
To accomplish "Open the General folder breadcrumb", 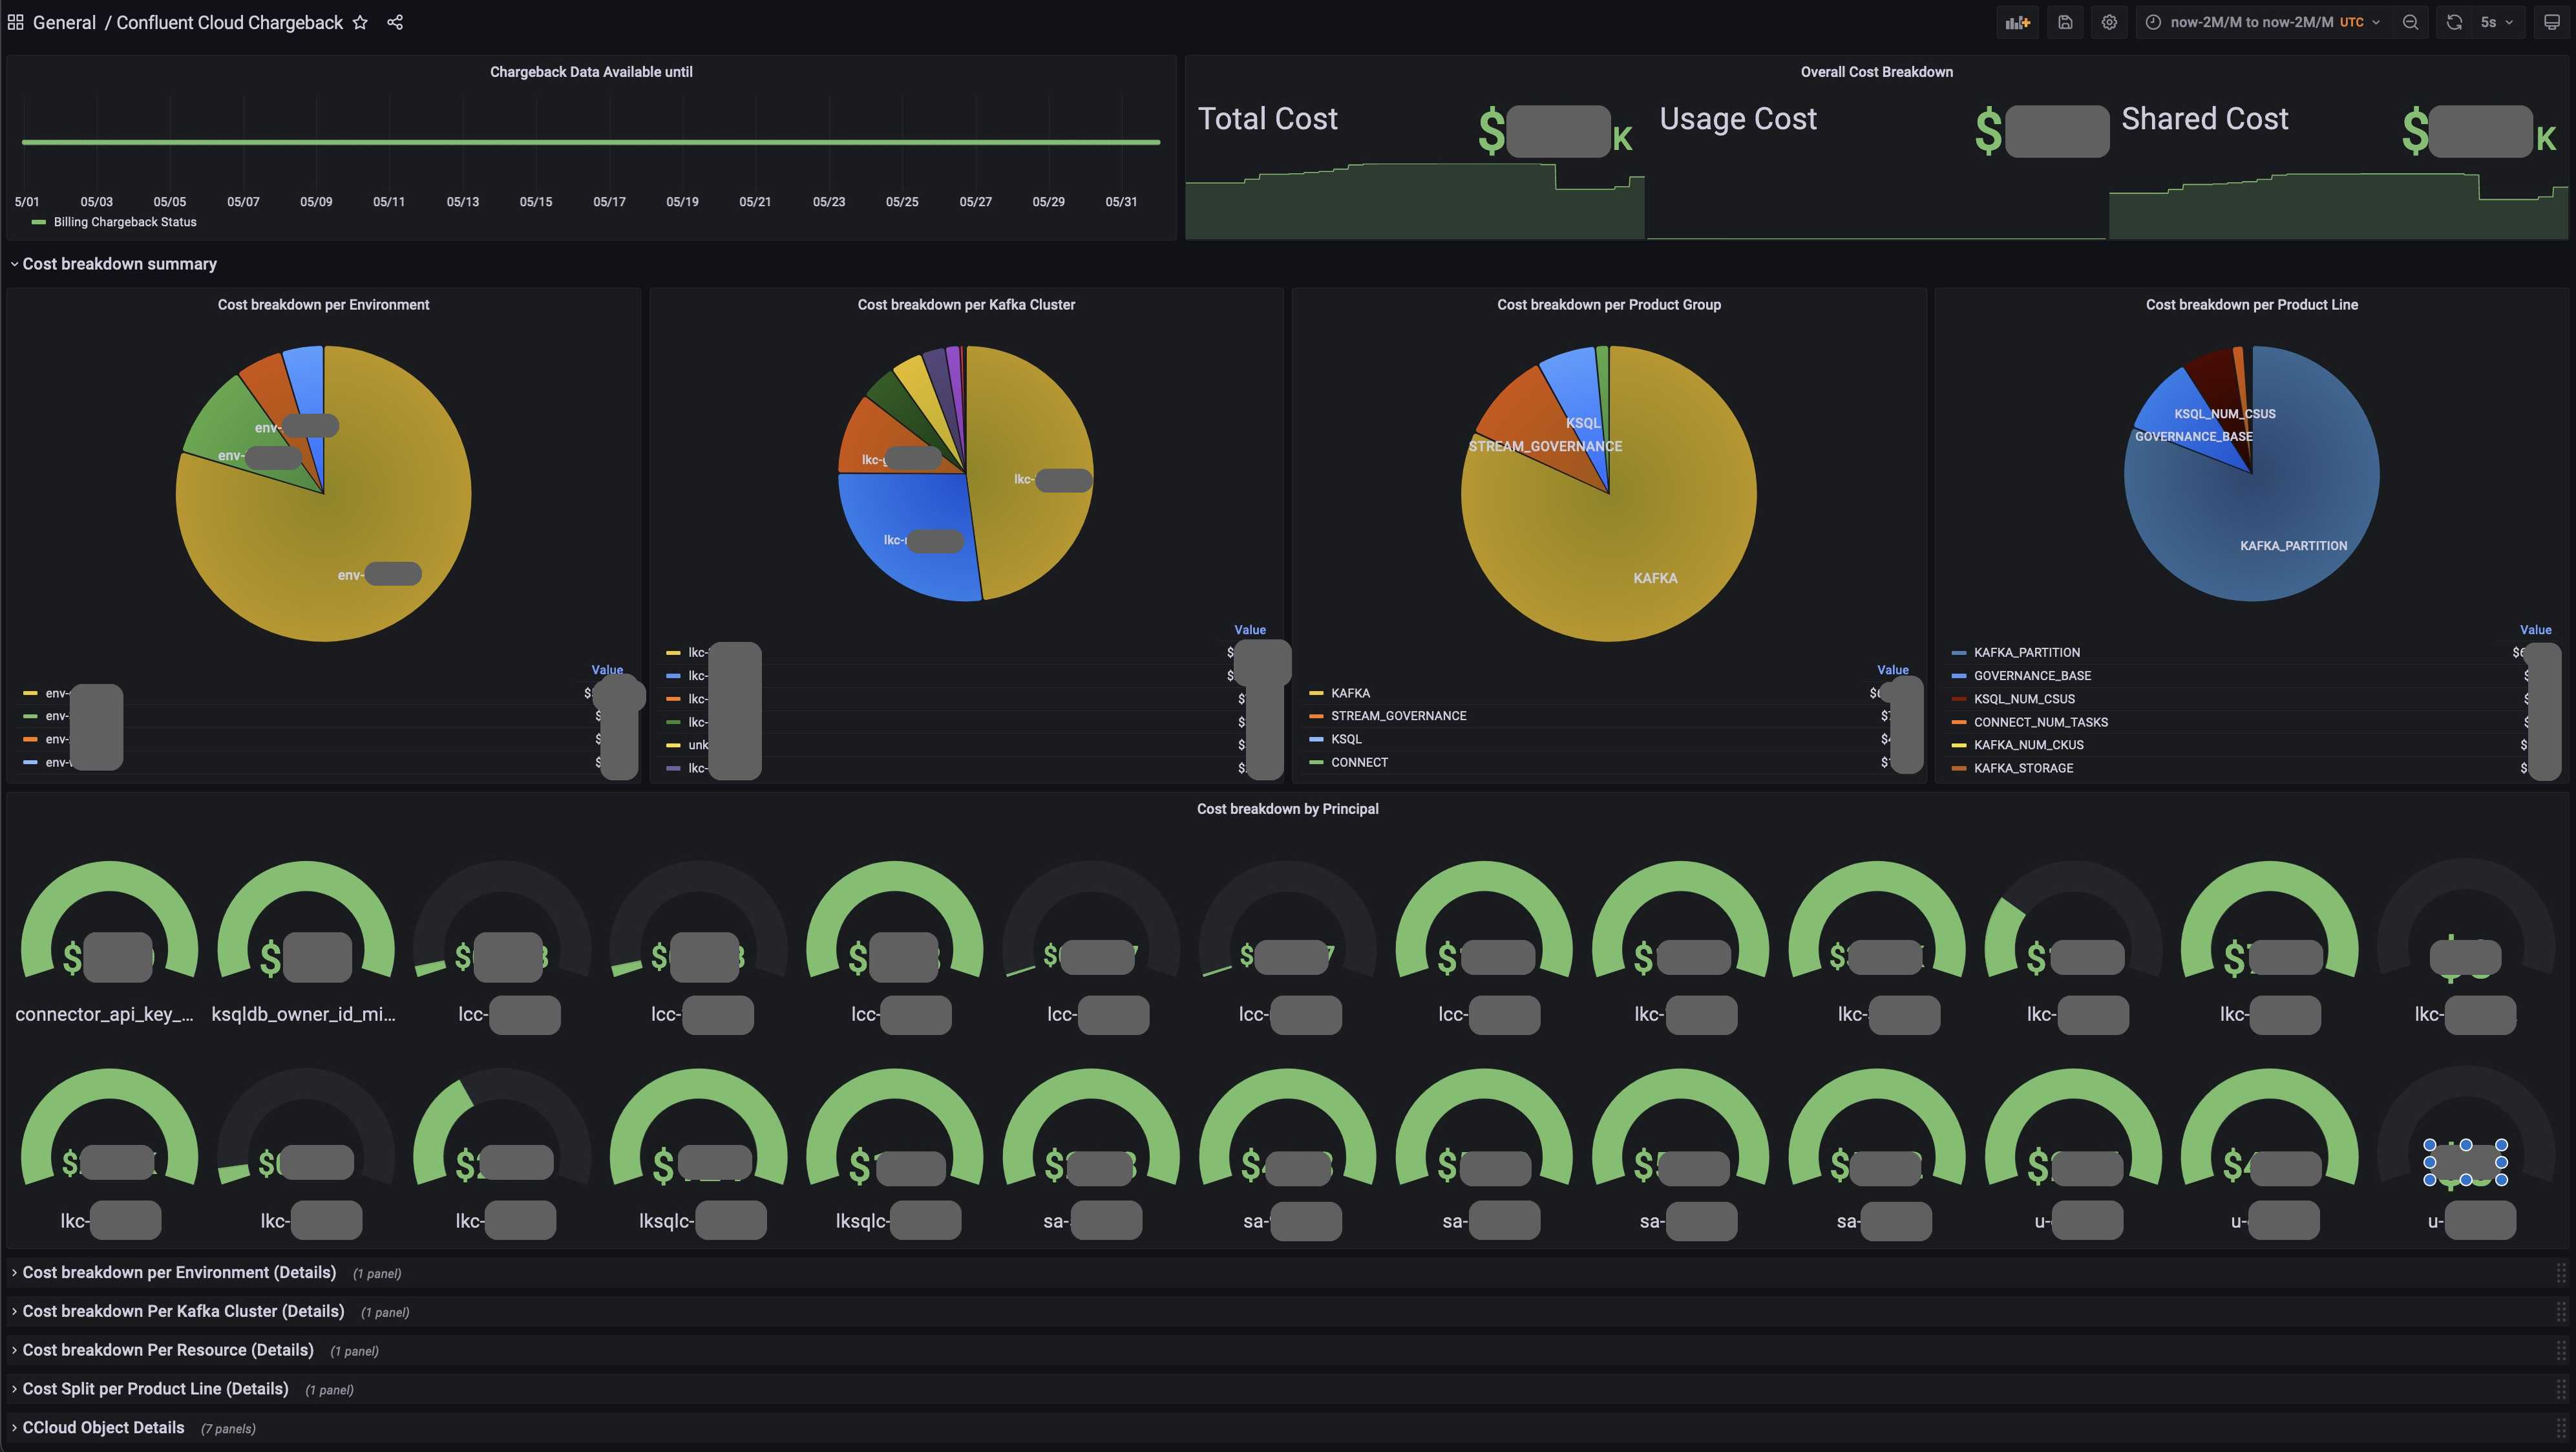I will click(x=64, y=22).
